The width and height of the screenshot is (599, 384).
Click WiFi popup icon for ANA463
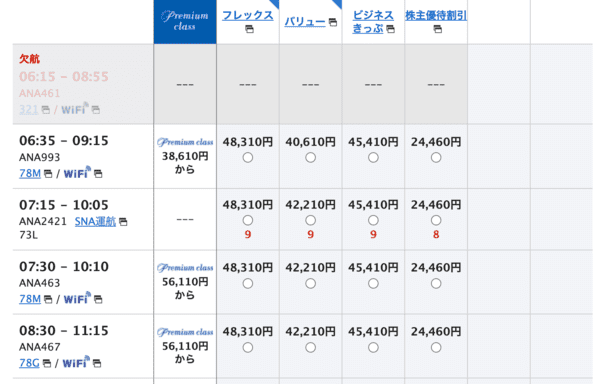click(x=98, y=299)
